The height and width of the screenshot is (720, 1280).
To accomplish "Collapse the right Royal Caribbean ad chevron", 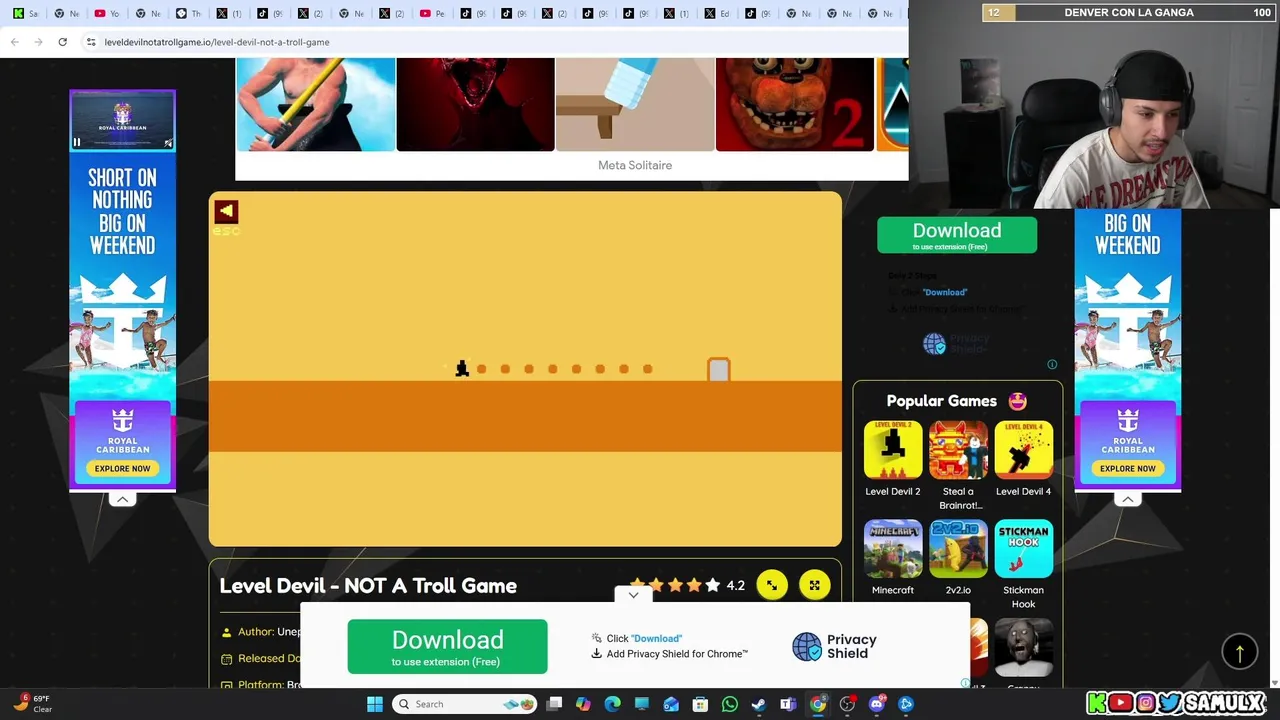I will click(x=1127, y=499).
